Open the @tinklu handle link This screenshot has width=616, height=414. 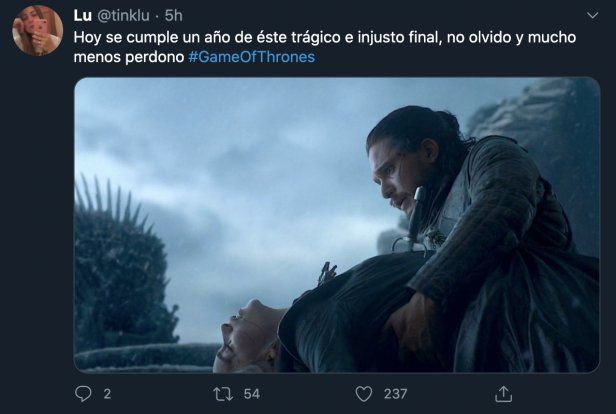(x=123, y=16)
